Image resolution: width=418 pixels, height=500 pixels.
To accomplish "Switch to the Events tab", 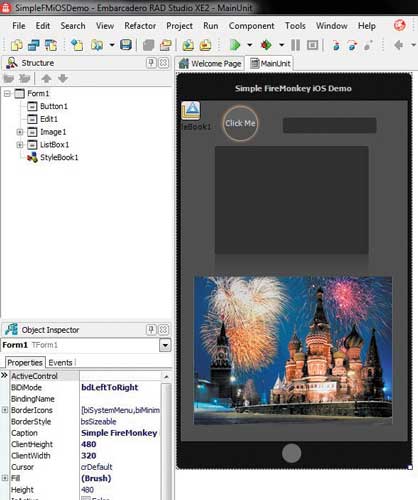I will coord(60,362).
